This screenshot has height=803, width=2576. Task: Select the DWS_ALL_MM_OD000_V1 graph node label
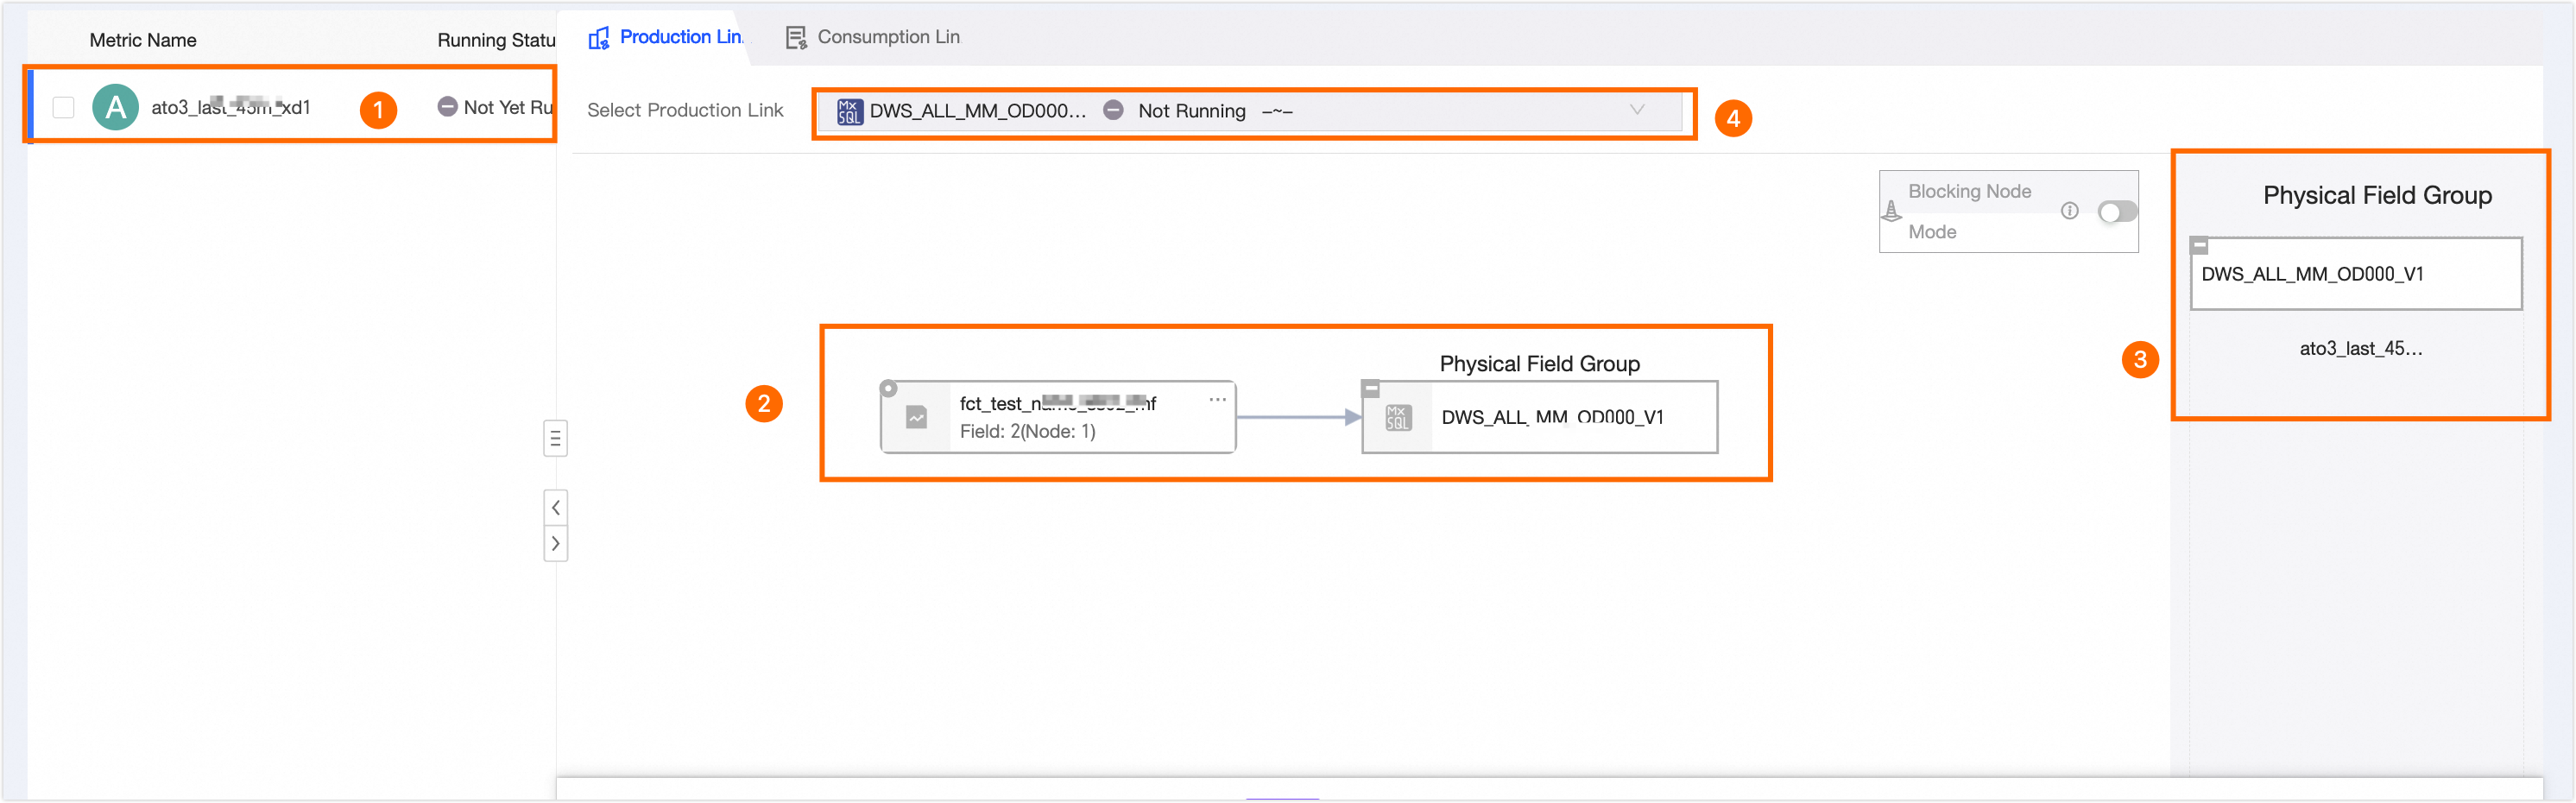[1552, 417]
